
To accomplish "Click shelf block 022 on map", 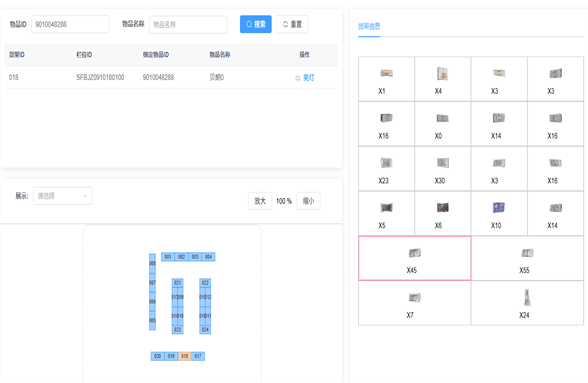I will coord(205,283).
